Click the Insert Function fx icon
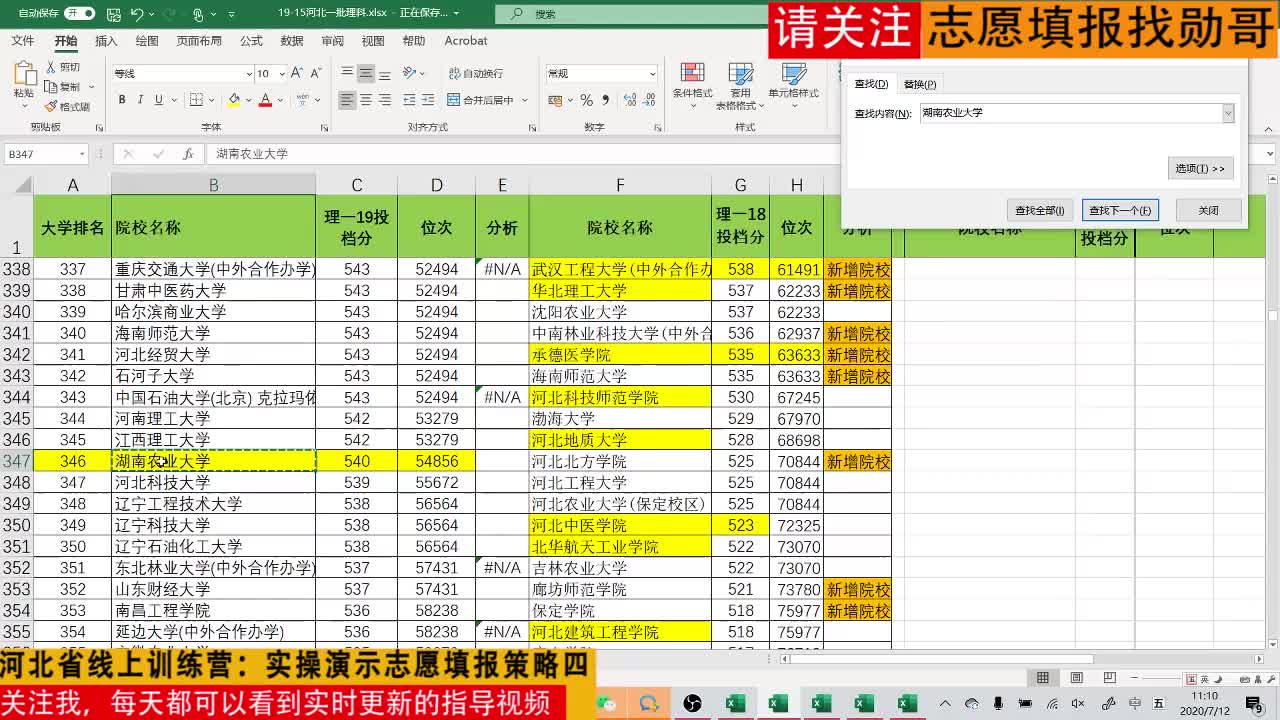1280x720 pixels. (x=188, y=154)
